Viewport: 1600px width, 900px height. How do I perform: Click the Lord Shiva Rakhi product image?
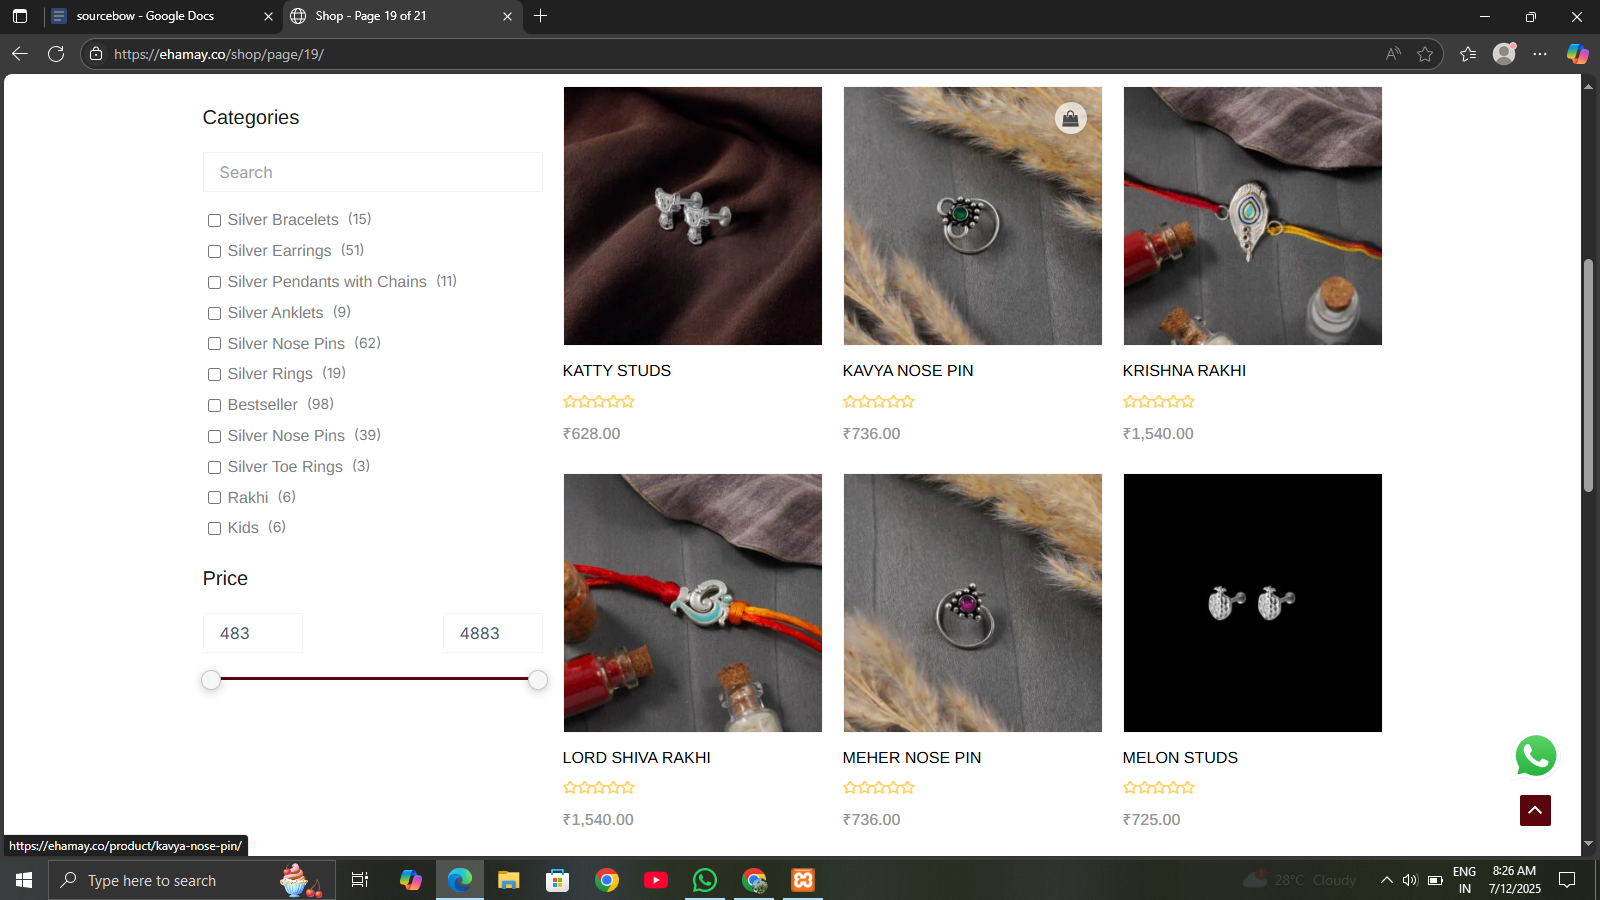tap(693, 603)
